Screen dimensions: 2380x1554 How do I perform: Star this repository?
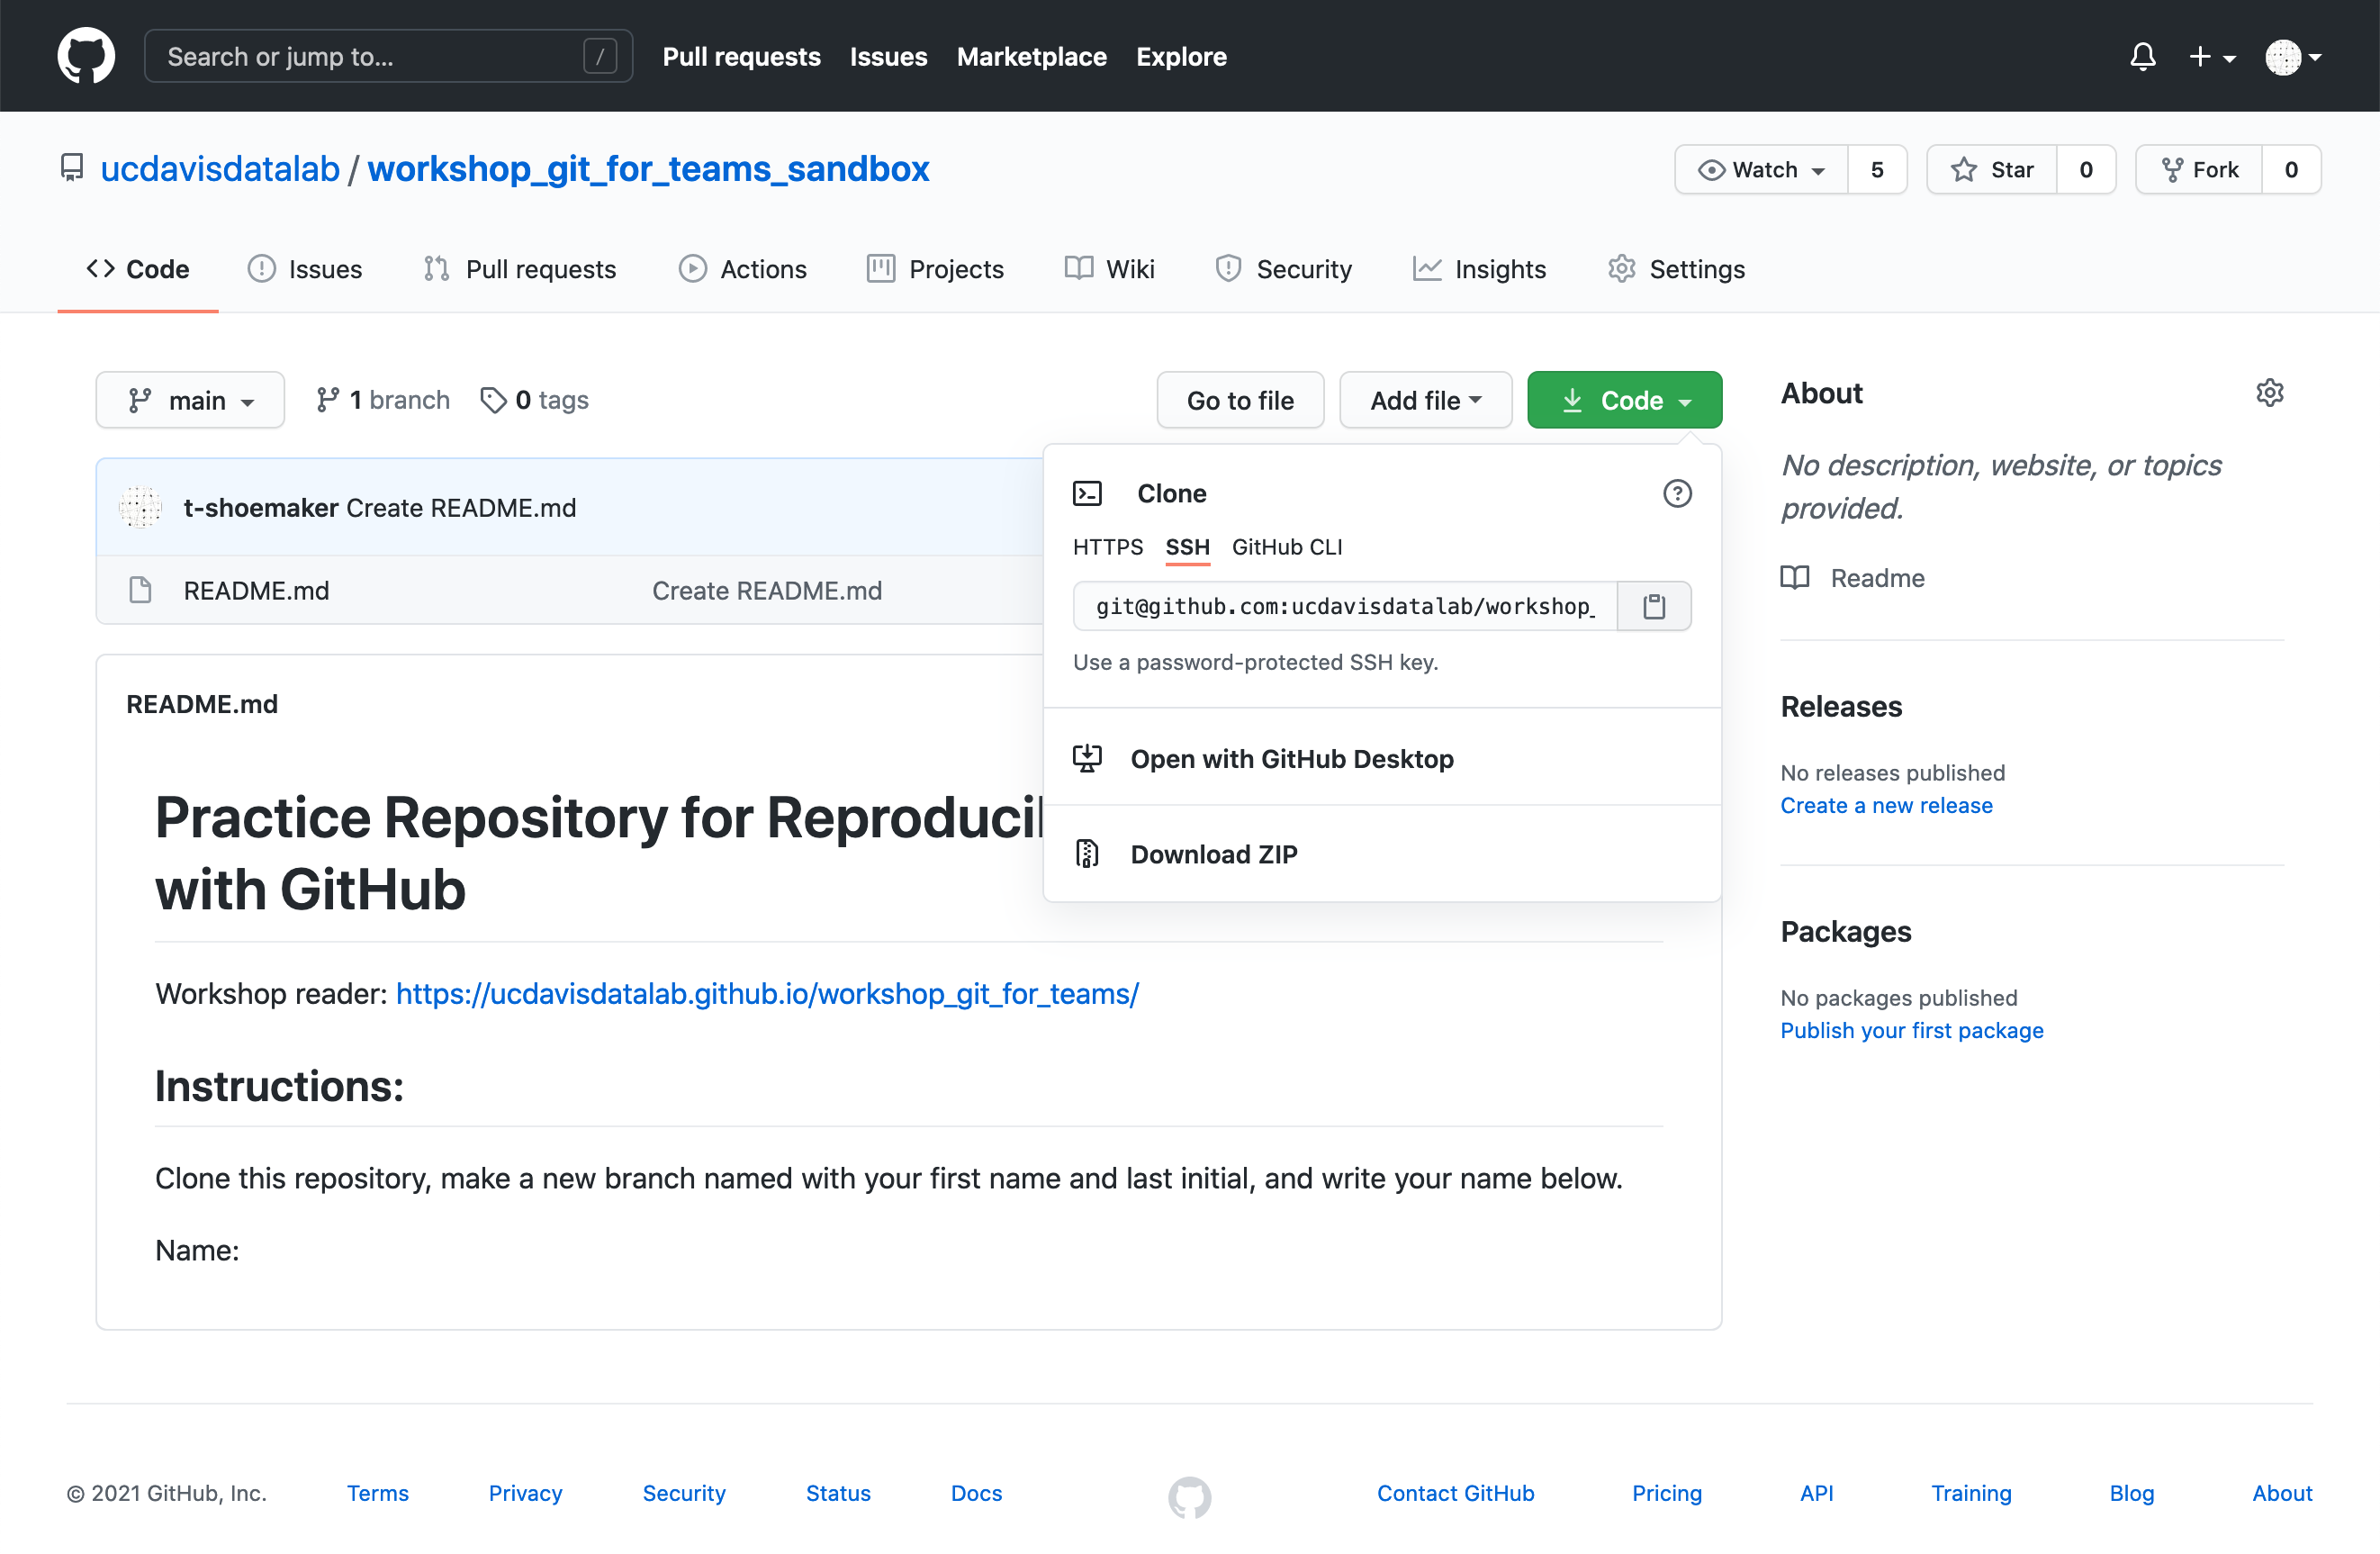click(x=1992, y=169)
